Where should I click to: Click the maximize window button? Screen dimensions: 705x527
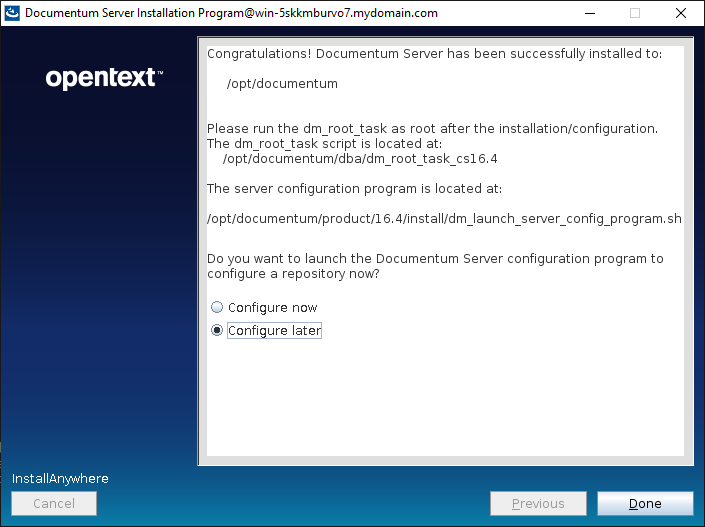[635, 13]
